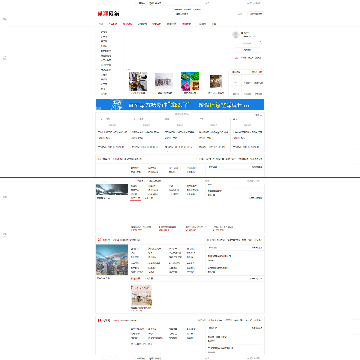
Task: Select the red underlined tab under the landscape image
Action: point(135,198)
